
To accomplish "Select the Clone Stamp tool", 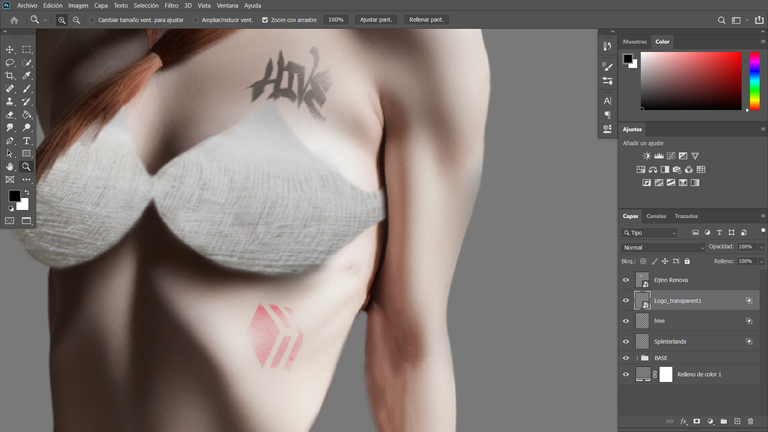I will click(10, 101).
